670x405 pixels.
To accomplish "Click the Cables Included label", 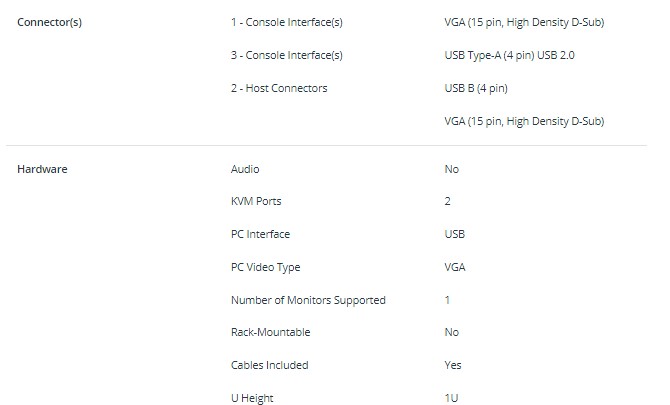I will (269, 365).
